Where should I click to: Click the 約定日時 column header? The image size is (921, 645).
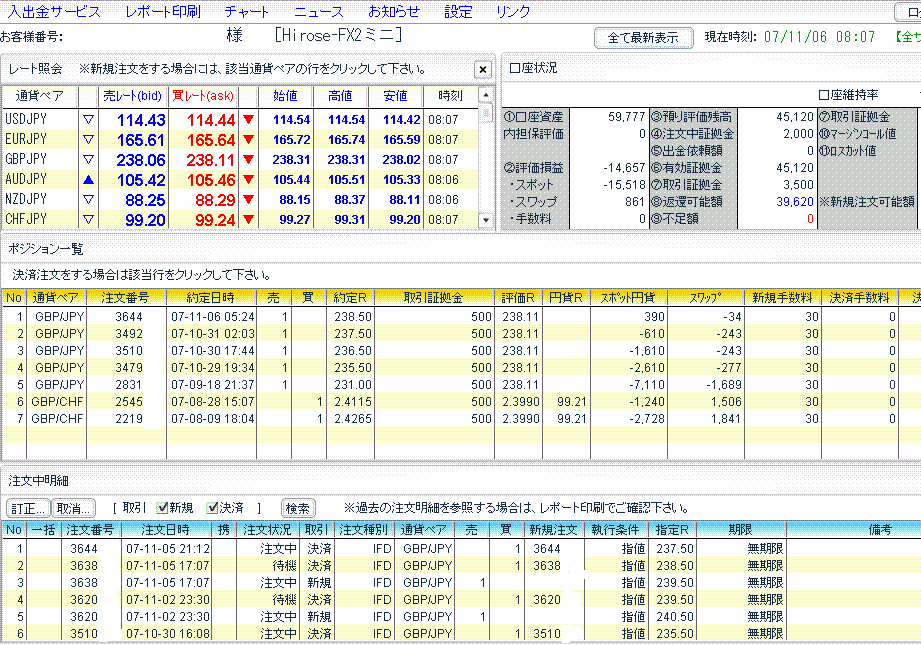point(211,298)
